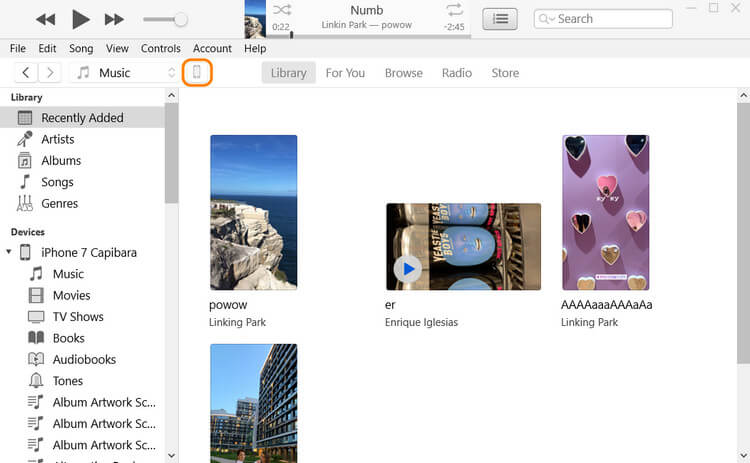This screenshot has height=463, width=750.
Task: Toggle repeat in the now playing display
Action: click(454, 10)
